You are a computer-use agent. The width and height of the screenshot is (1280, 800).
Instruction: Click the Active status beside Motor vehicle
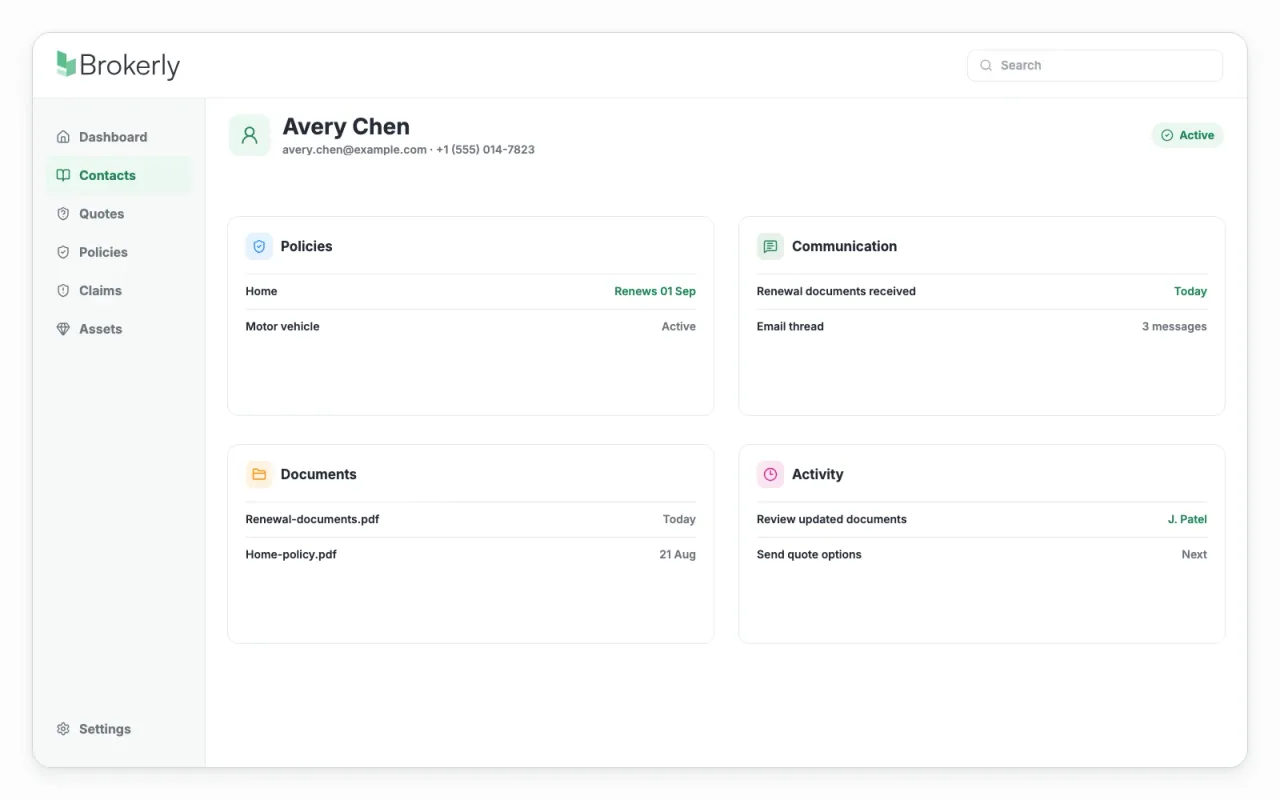pos(679,326)
